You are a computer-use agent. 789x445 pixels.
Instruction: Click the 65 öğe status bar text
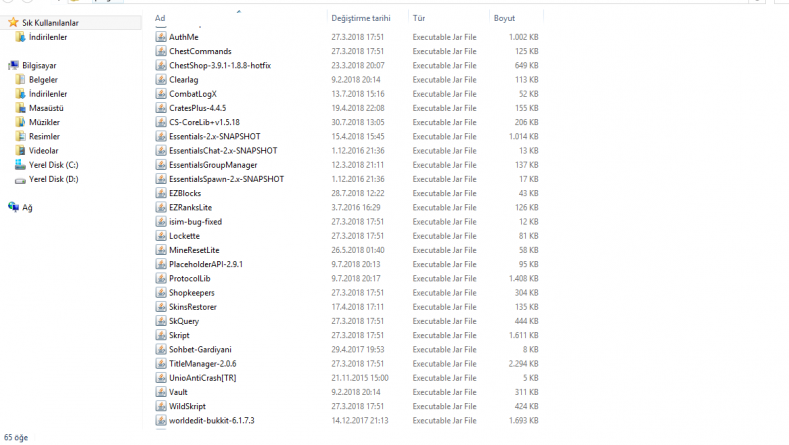point(16,437)
